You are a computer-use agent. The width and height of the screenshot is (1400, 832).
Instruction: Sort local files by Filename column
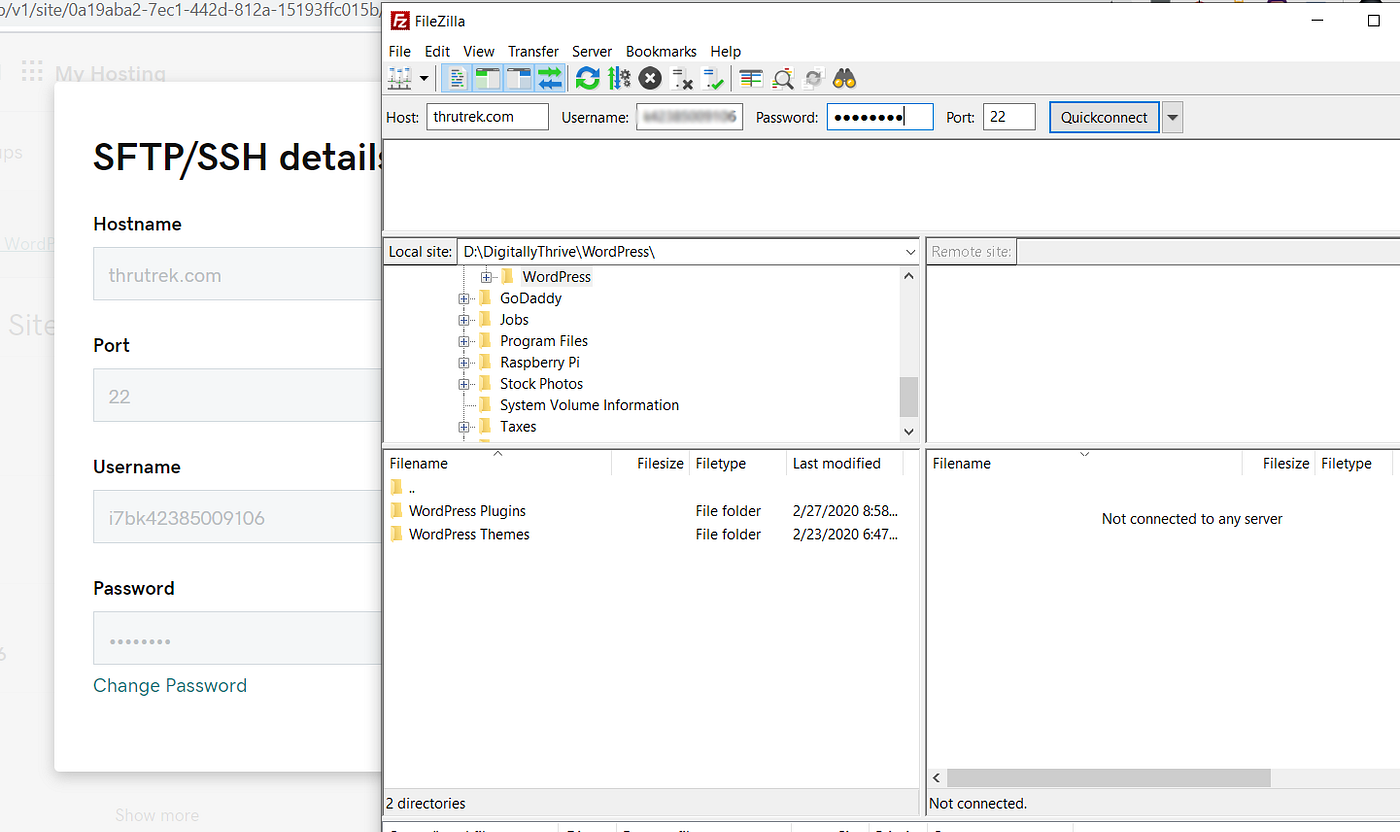click(498, 463)
